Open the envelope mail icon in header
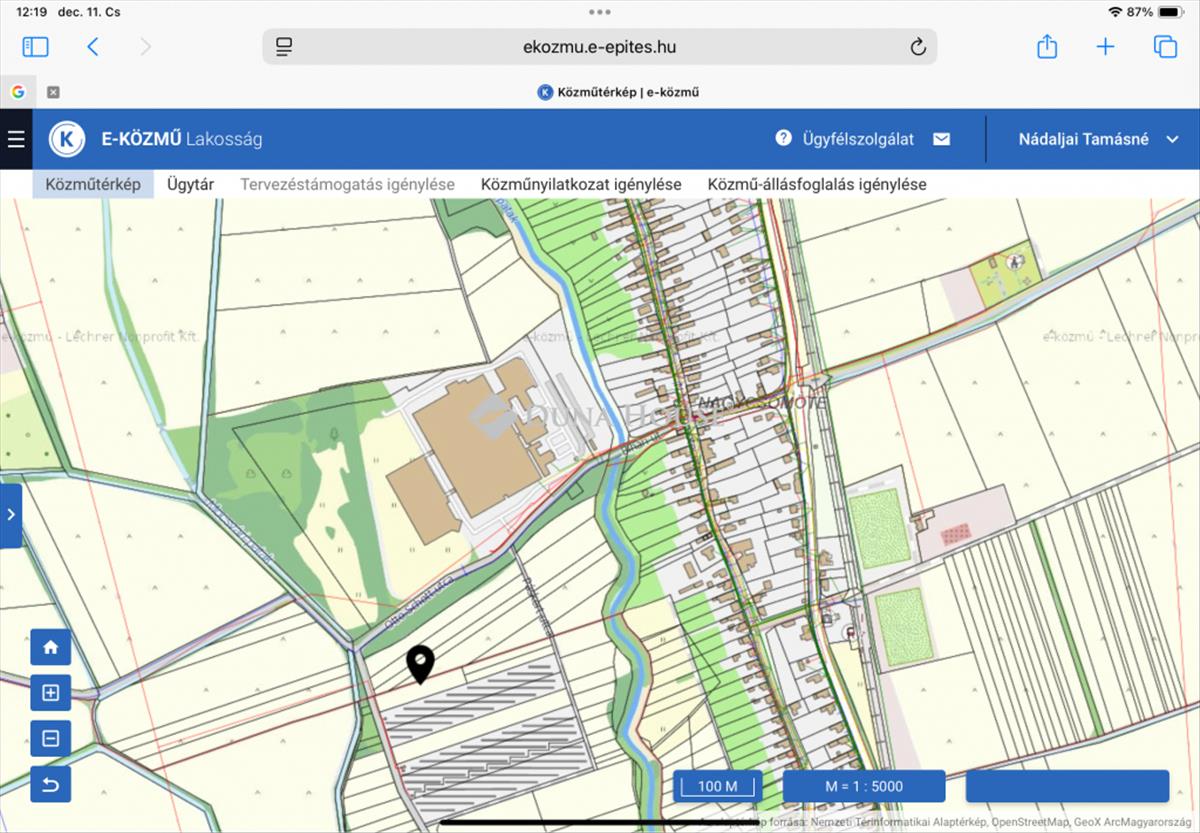The image size is (1200, 833). pyautogui.click(x=941, y=139)
